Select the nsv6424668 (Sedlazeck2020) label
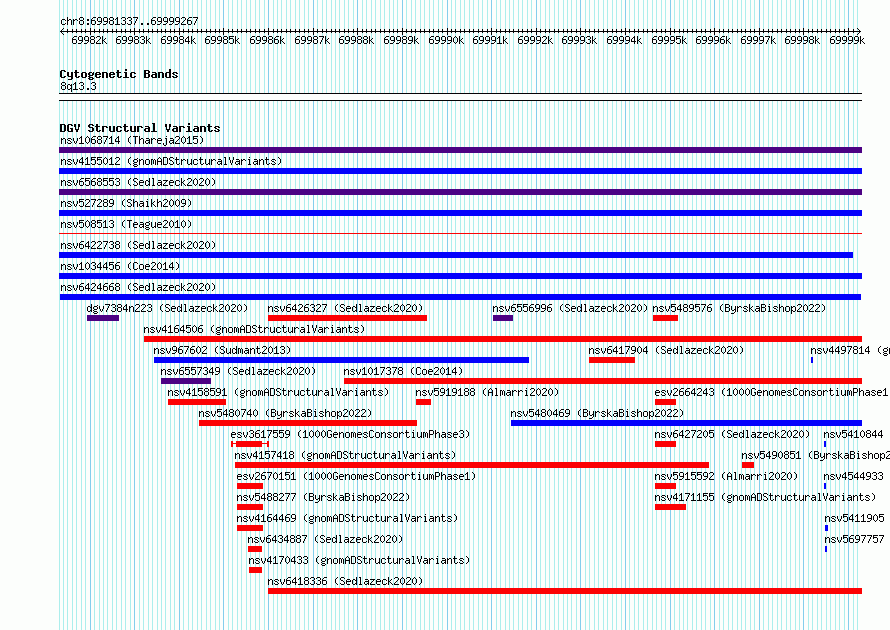The height and width of the screenshot is (630, 890). [138, 287]
